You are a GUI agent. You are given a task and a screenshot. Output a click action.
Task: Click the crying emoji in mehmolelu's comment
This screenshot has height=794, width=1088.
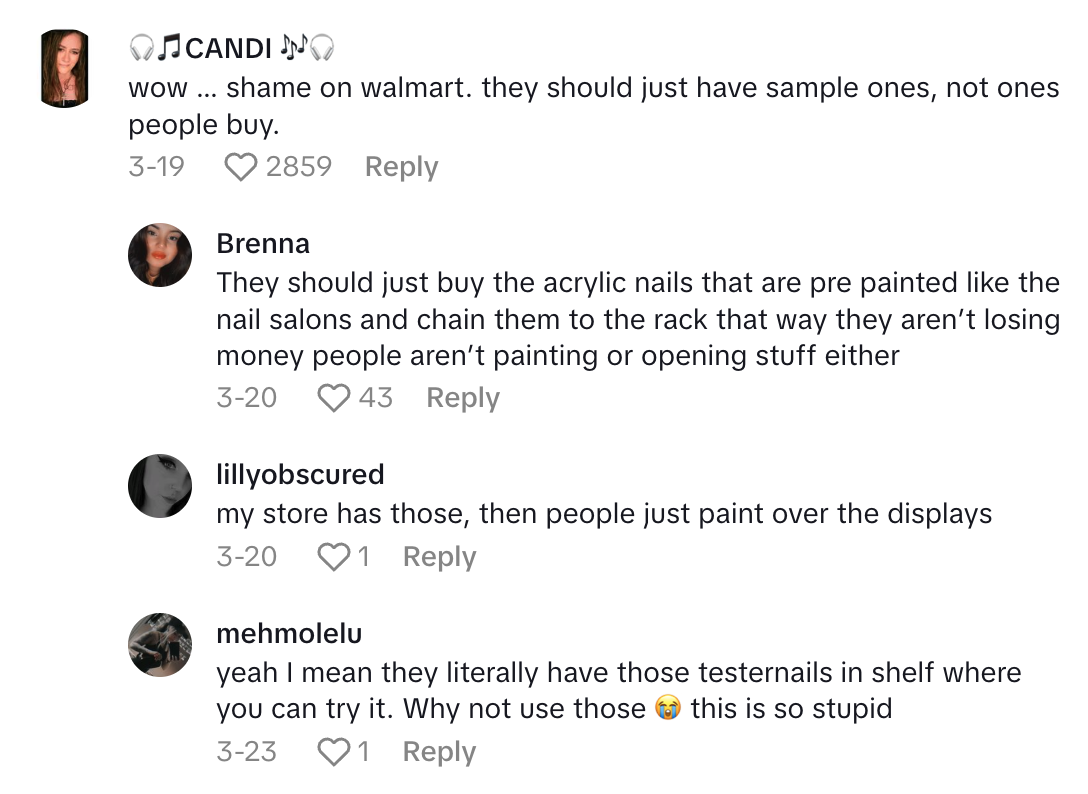coord(668,709)
